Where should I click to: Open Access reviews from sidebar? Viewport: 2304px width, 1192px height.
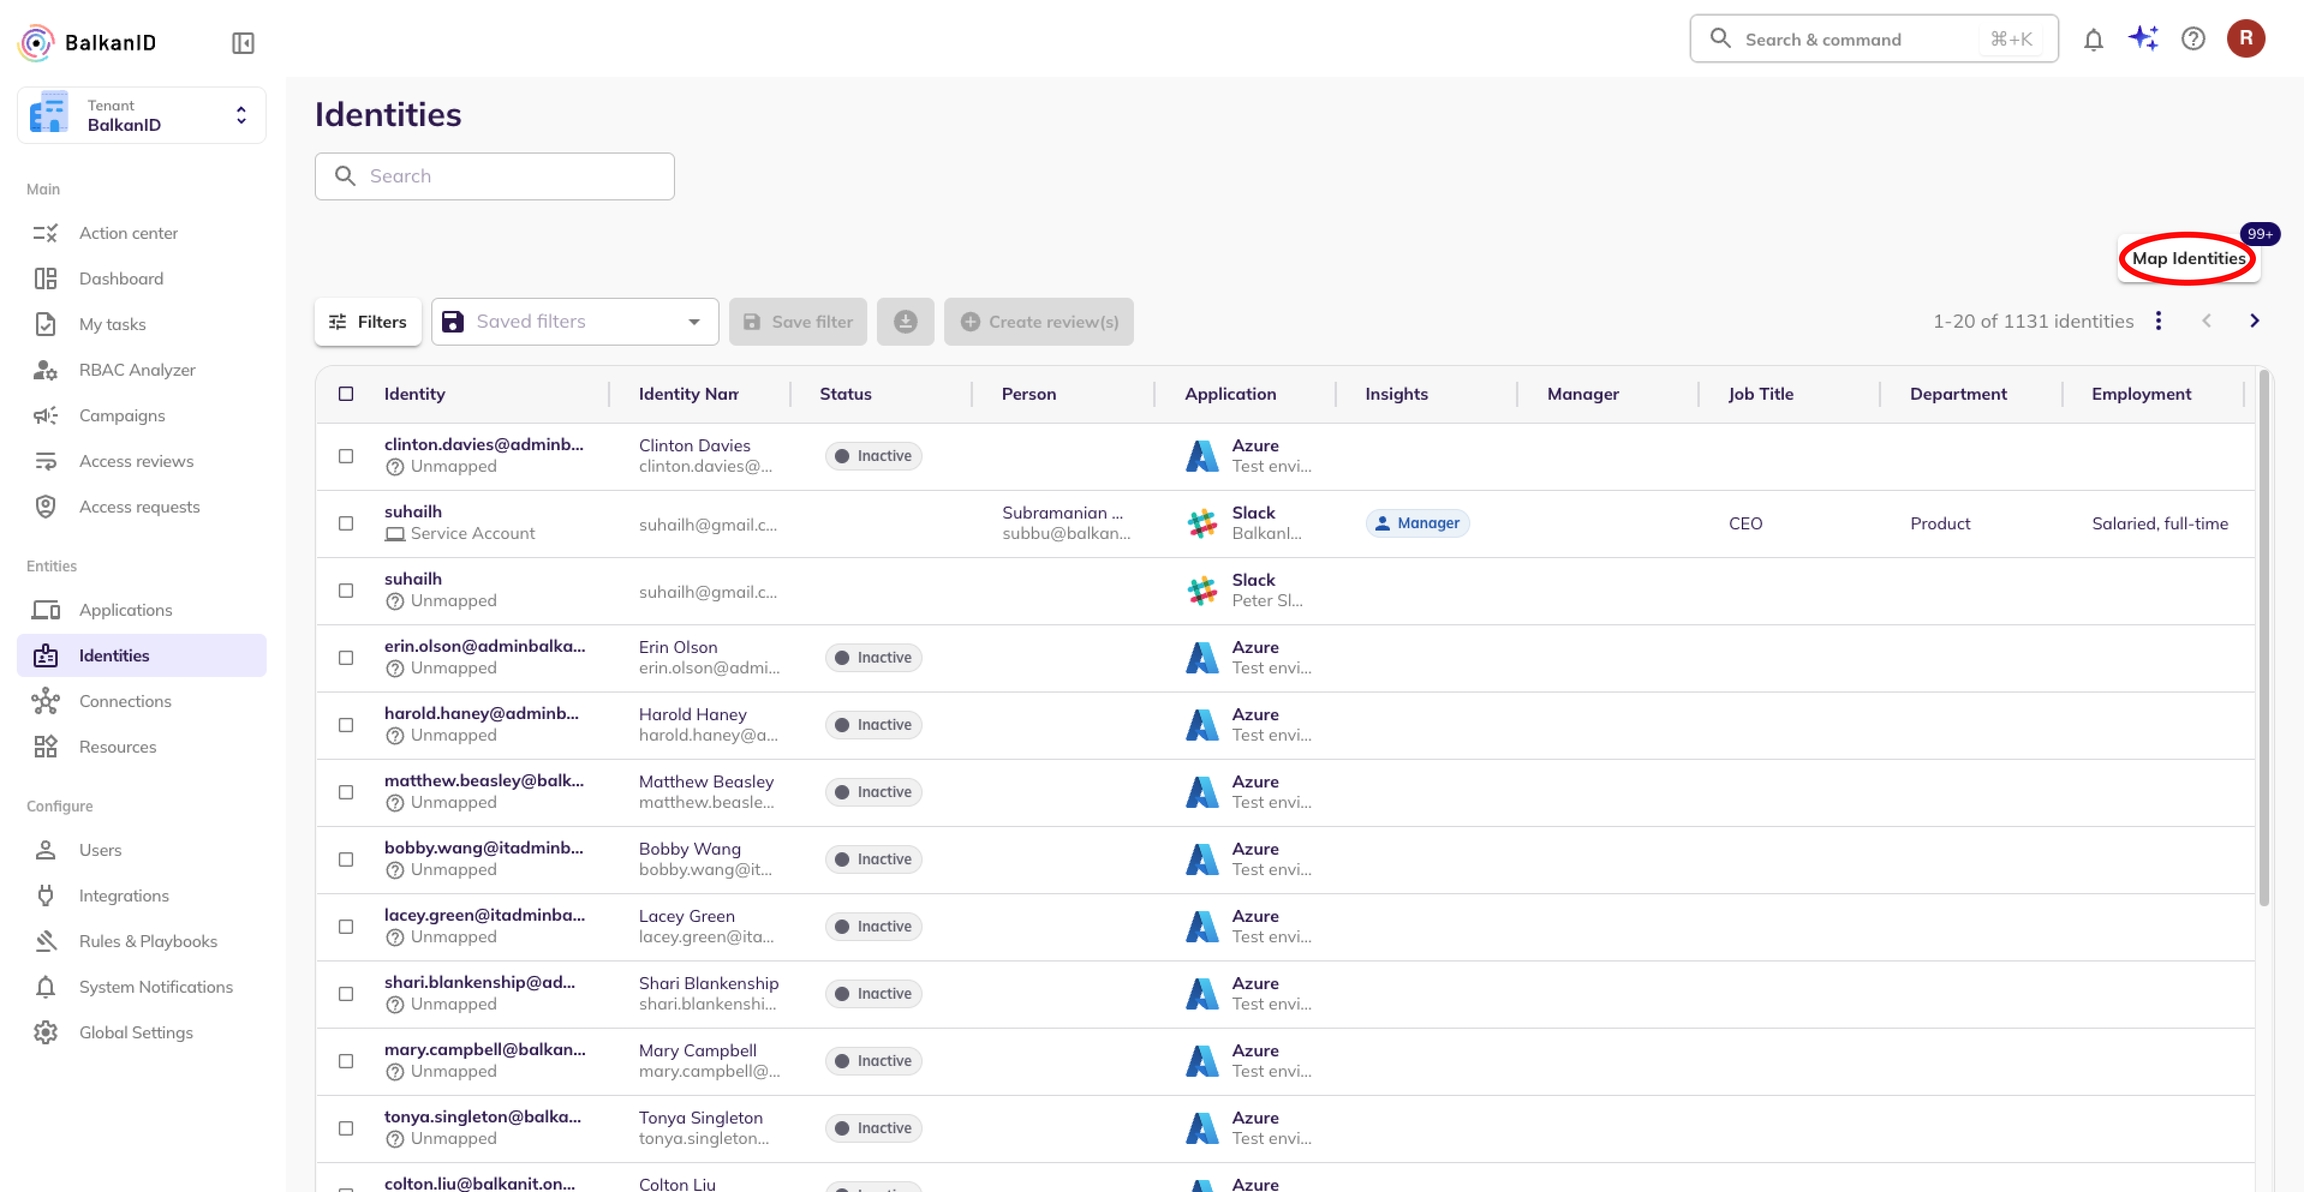click(136, 461)
